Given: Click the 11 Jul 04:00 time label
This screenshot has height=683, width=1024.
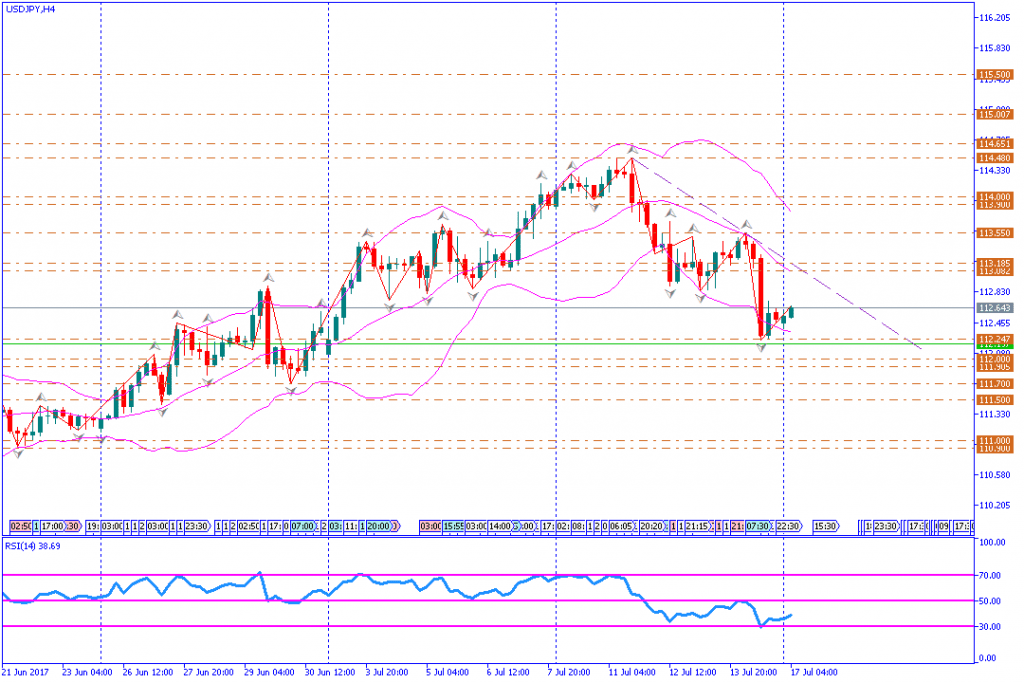Looking at the screenshot, I should click(632, 673).
